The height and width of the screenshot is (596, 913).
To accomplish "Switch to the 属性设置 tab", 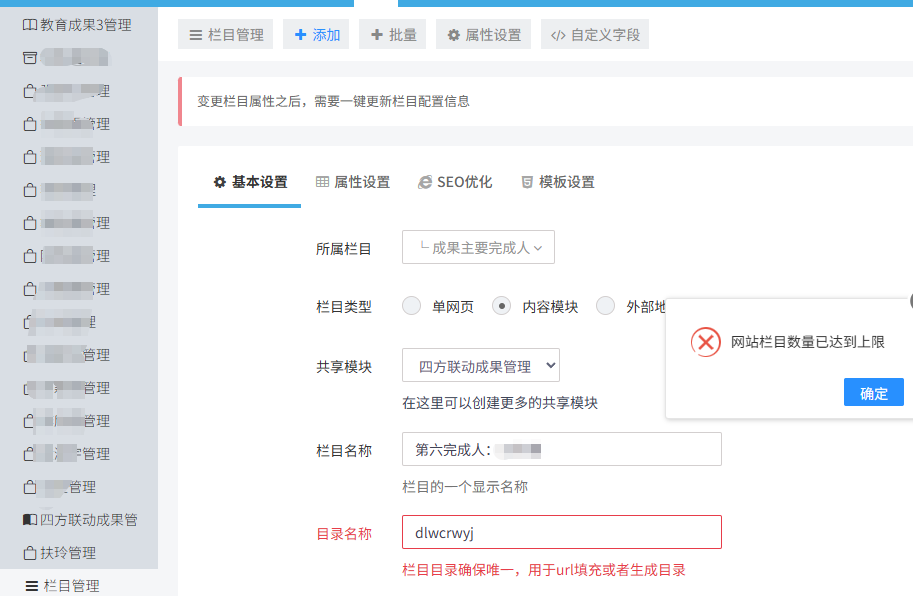I will coord(352,182).
